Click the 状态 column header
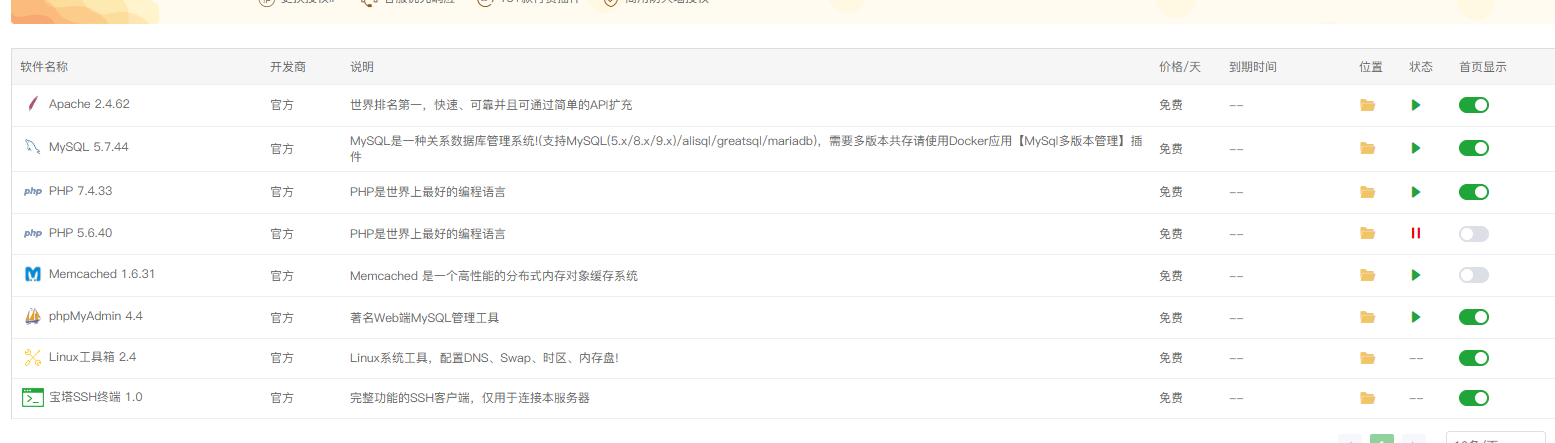 [x=1421, y=67]
